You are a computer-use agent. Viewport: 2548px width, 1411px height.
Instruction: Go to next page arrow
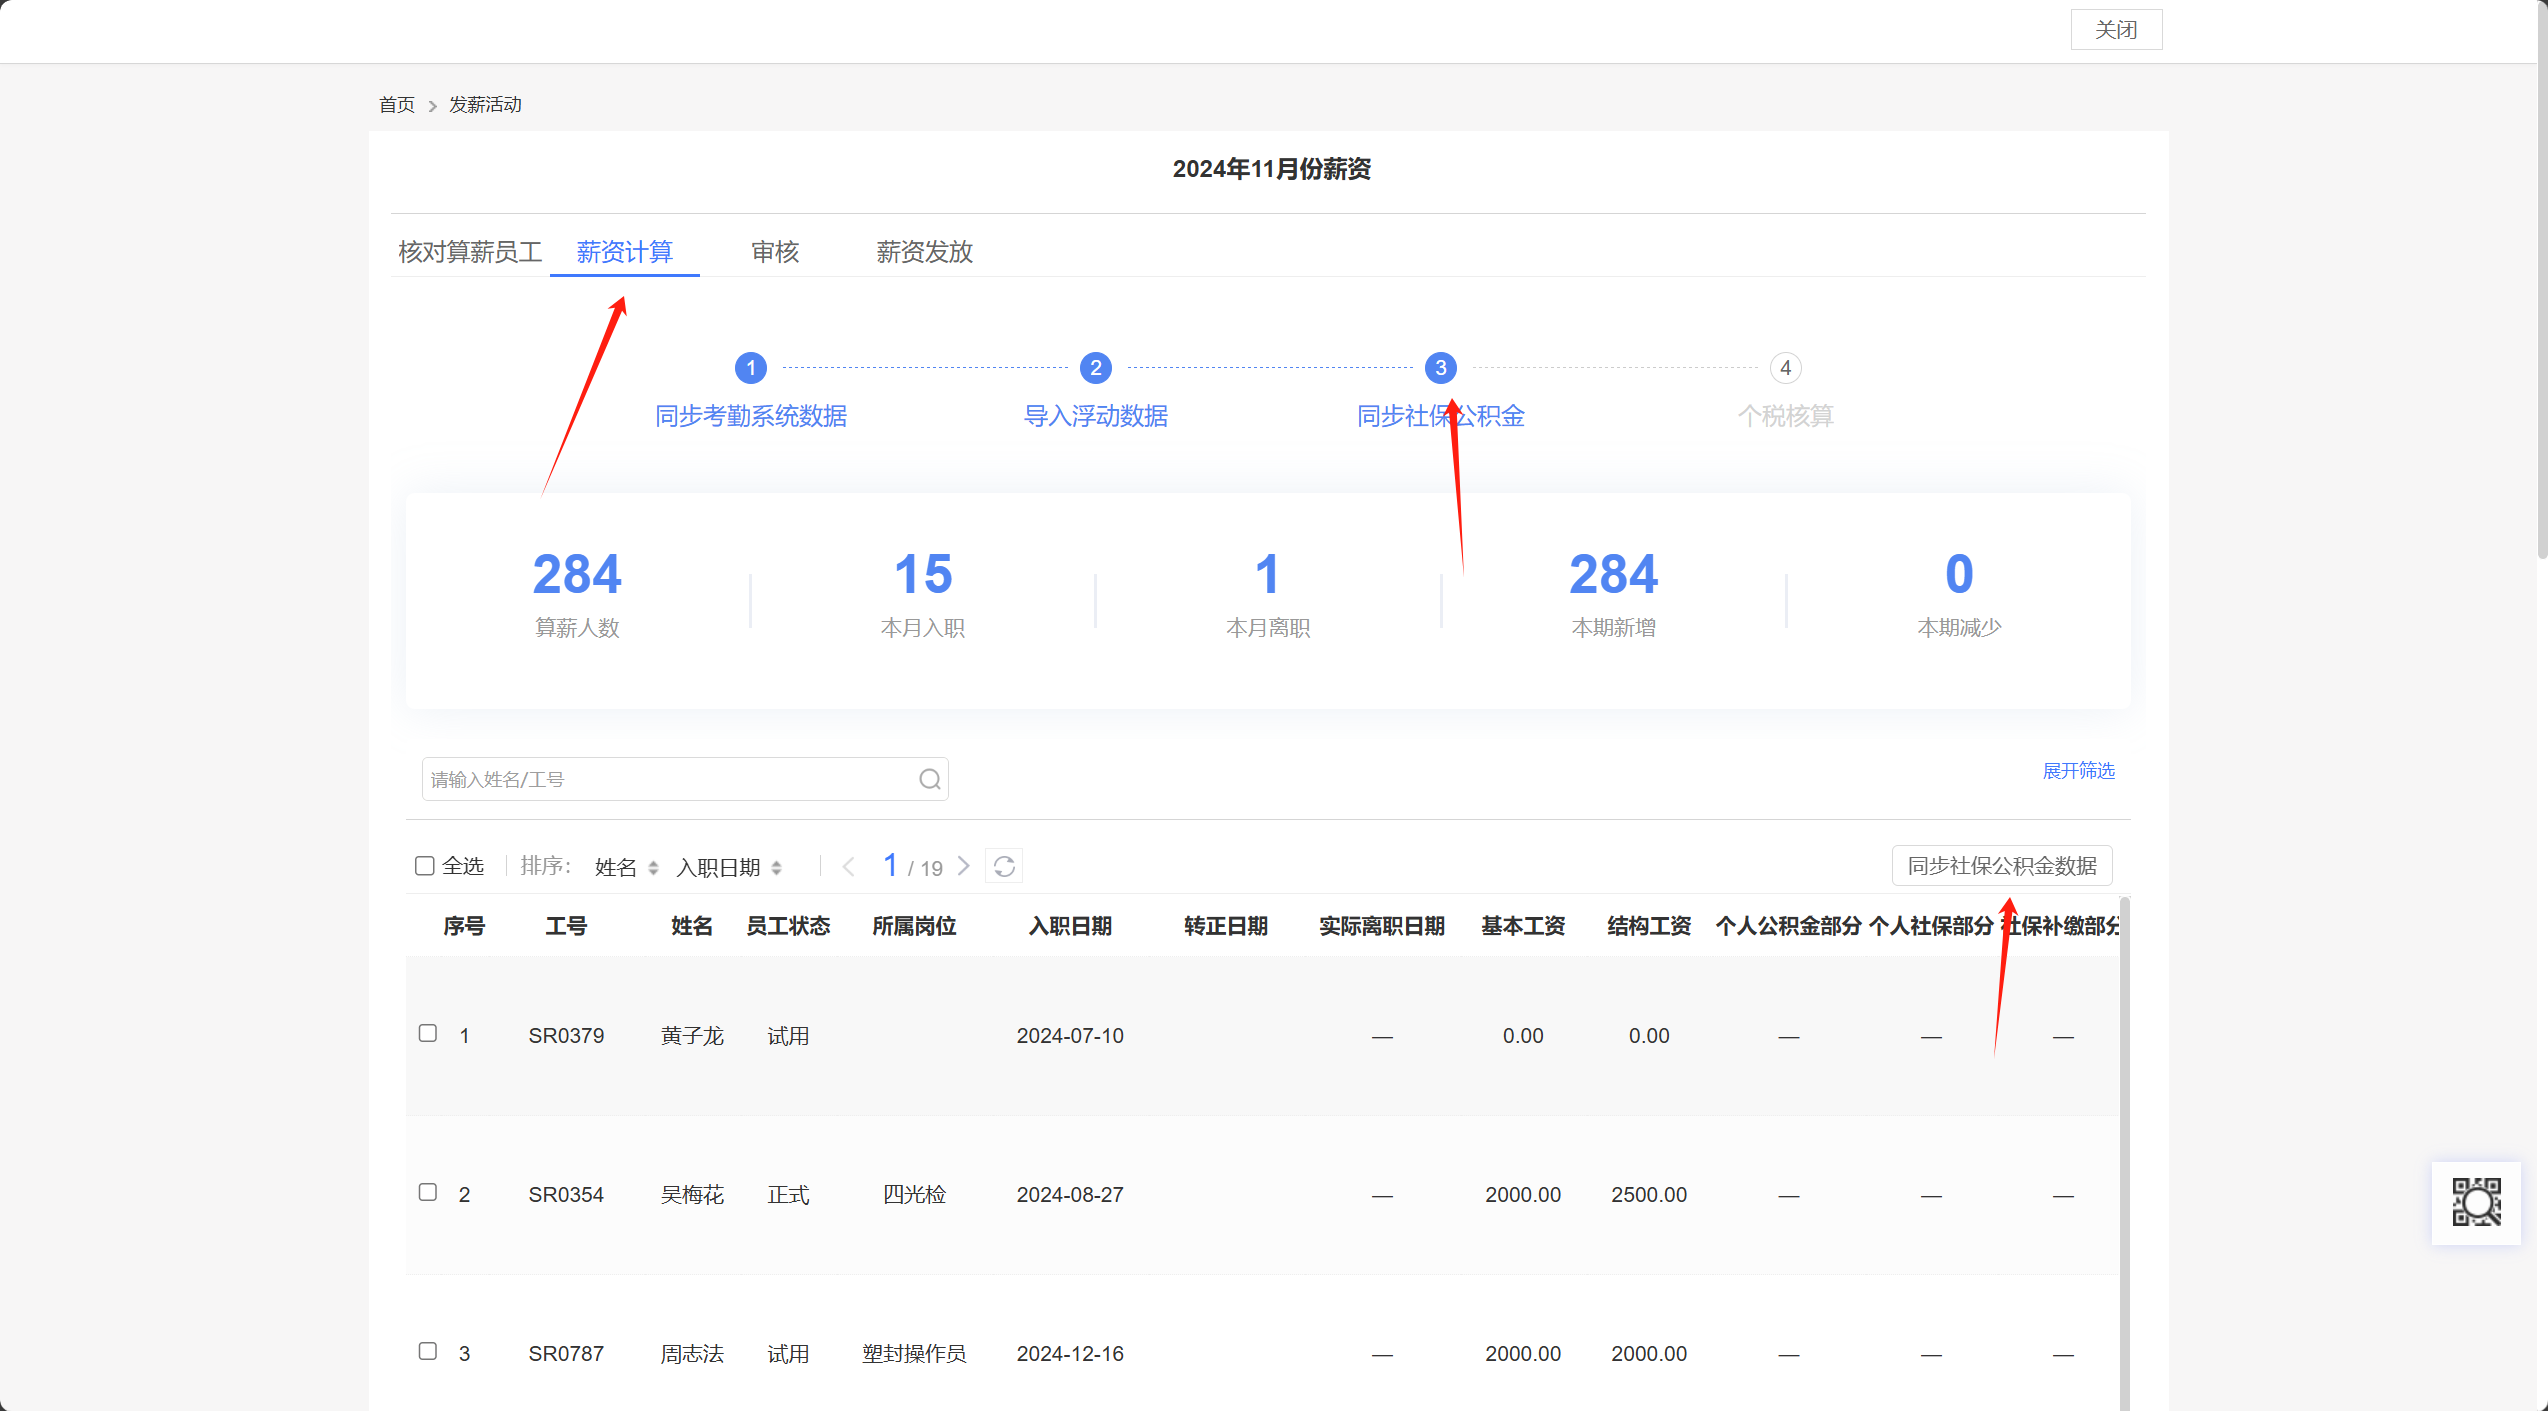[964, 866]
